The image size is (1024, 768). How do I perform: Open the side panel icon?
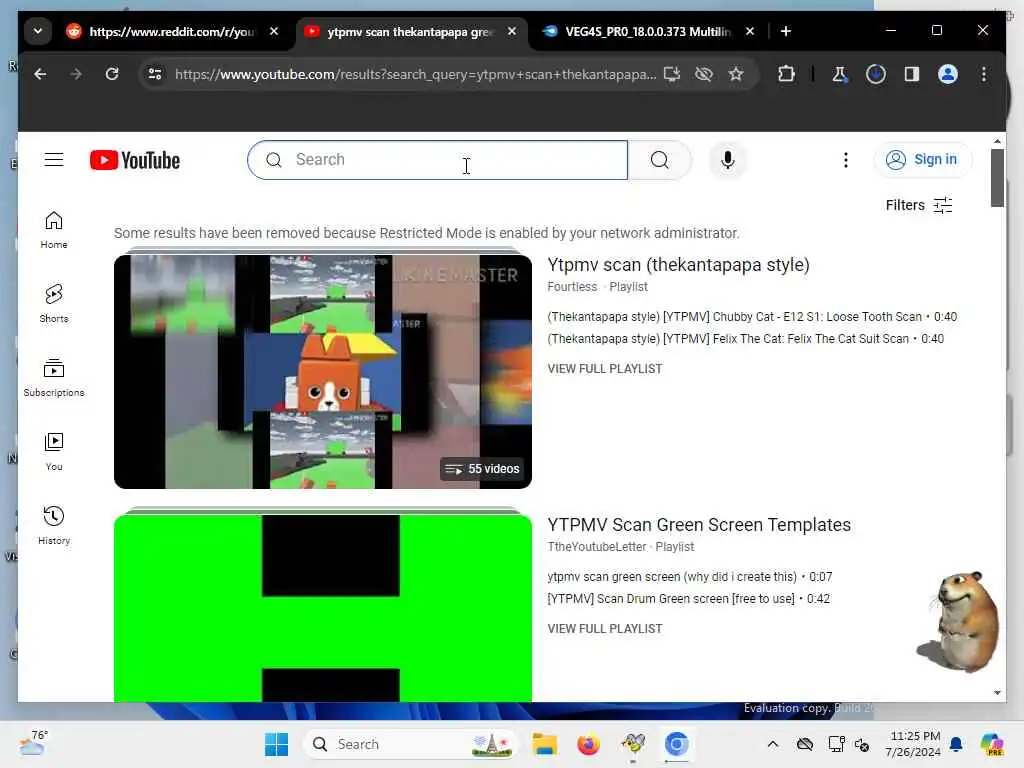coord(912,74)
